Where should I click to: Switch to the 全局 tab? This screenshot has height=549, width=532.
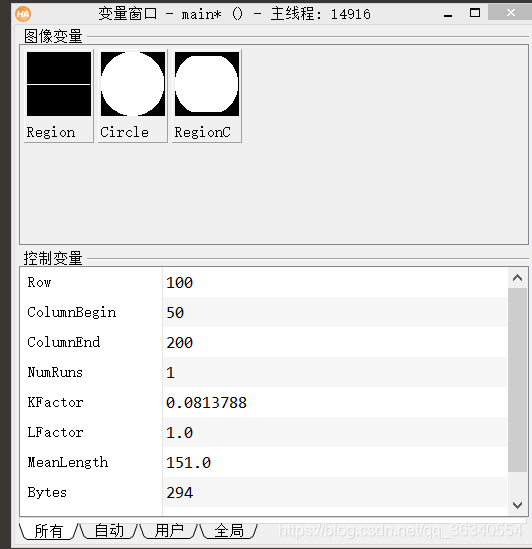[x=229, y=531]
